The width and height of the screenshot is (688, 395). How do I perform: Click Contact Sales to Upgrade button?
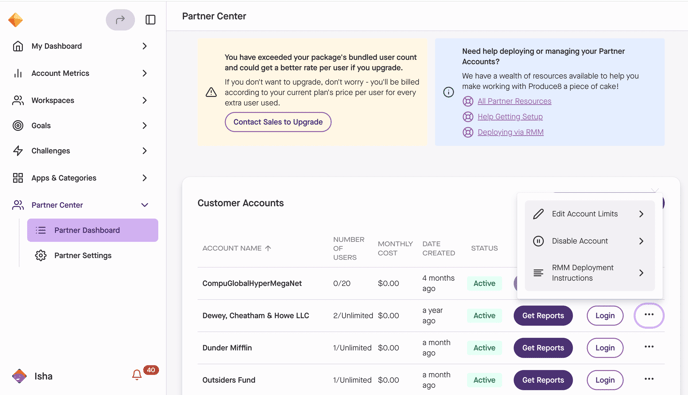pos(278,122)
